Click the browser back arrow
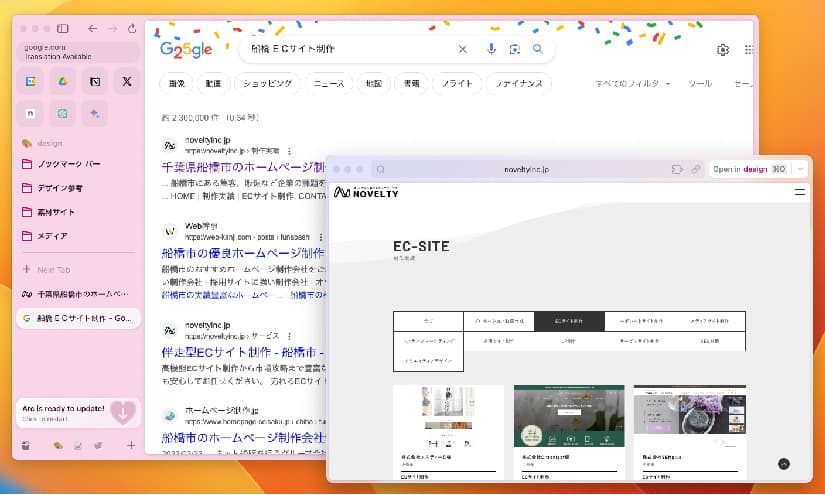Image resolution: width=825 pixels, height=495 pixels. coord(93,29)
